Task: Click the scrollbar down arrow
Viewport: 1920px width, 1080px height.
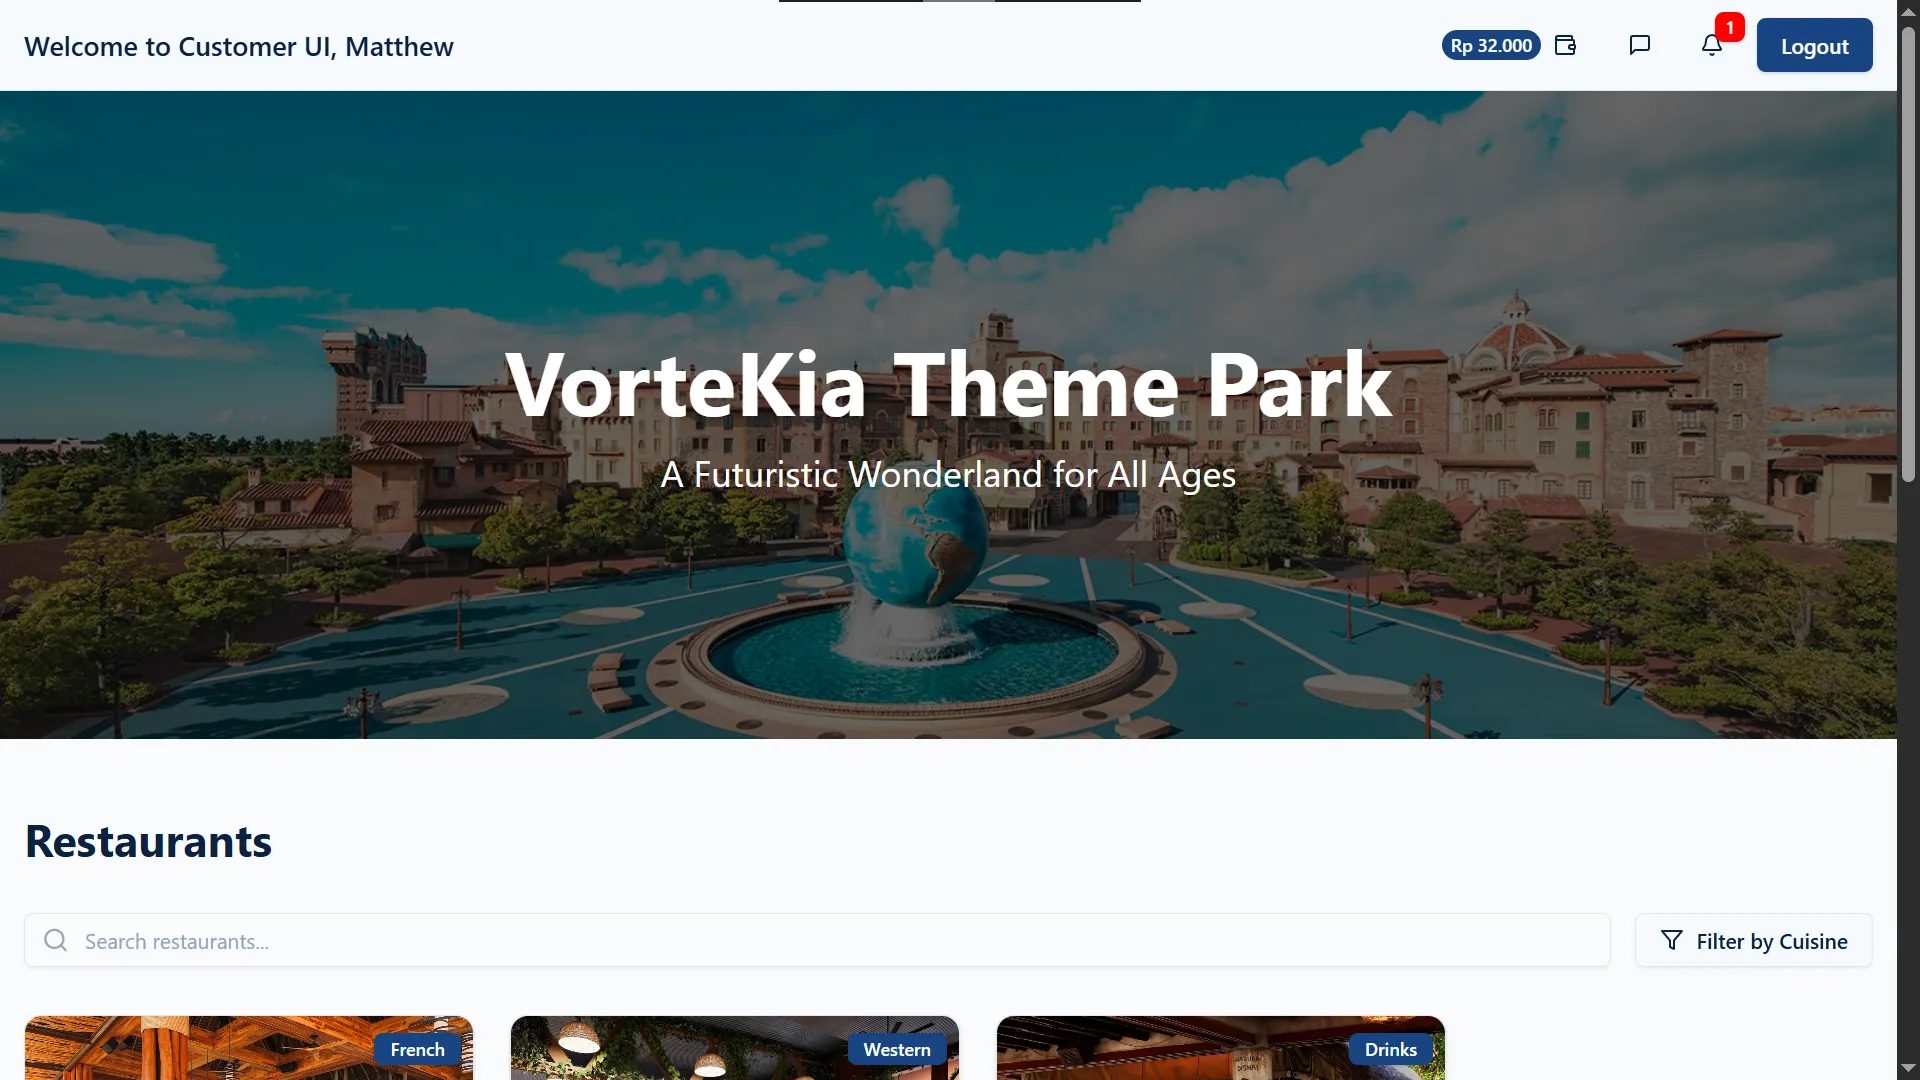Action: (1908, 1069)
